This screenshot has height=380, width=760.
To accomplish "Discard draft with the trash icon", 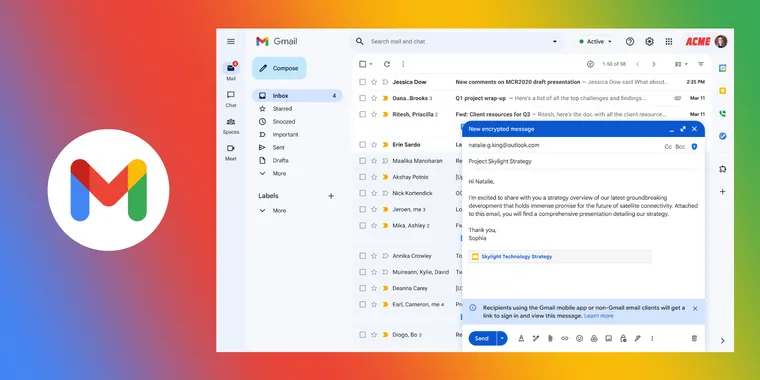I will tap(694, 338).
